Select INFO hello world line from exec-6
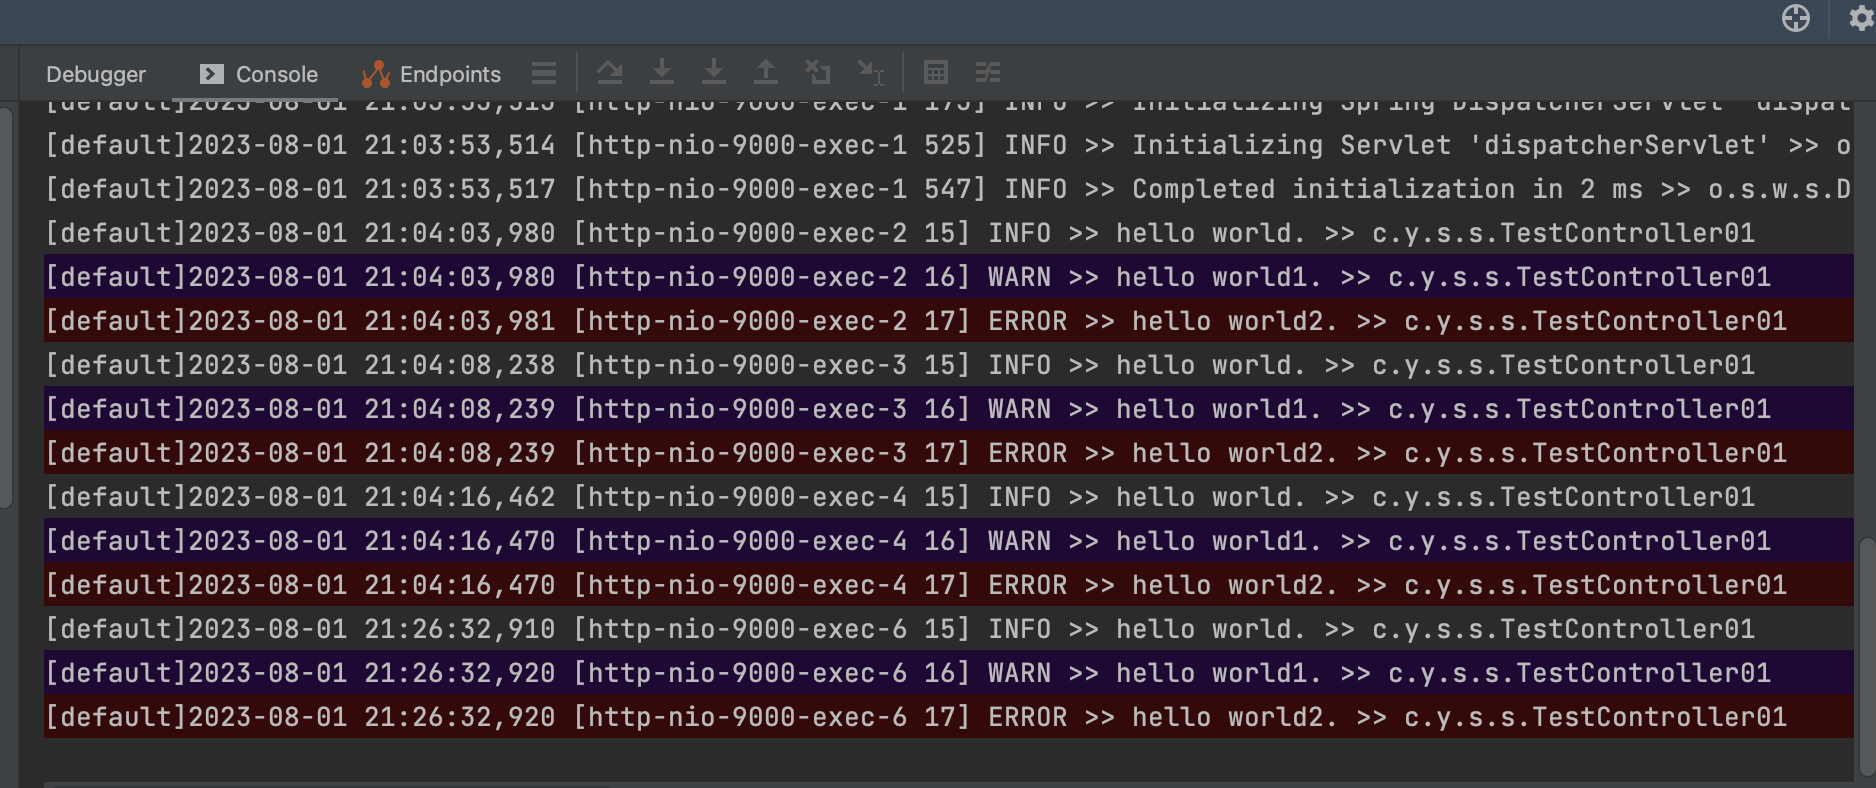1876x788 pixels. coord(948,629)
